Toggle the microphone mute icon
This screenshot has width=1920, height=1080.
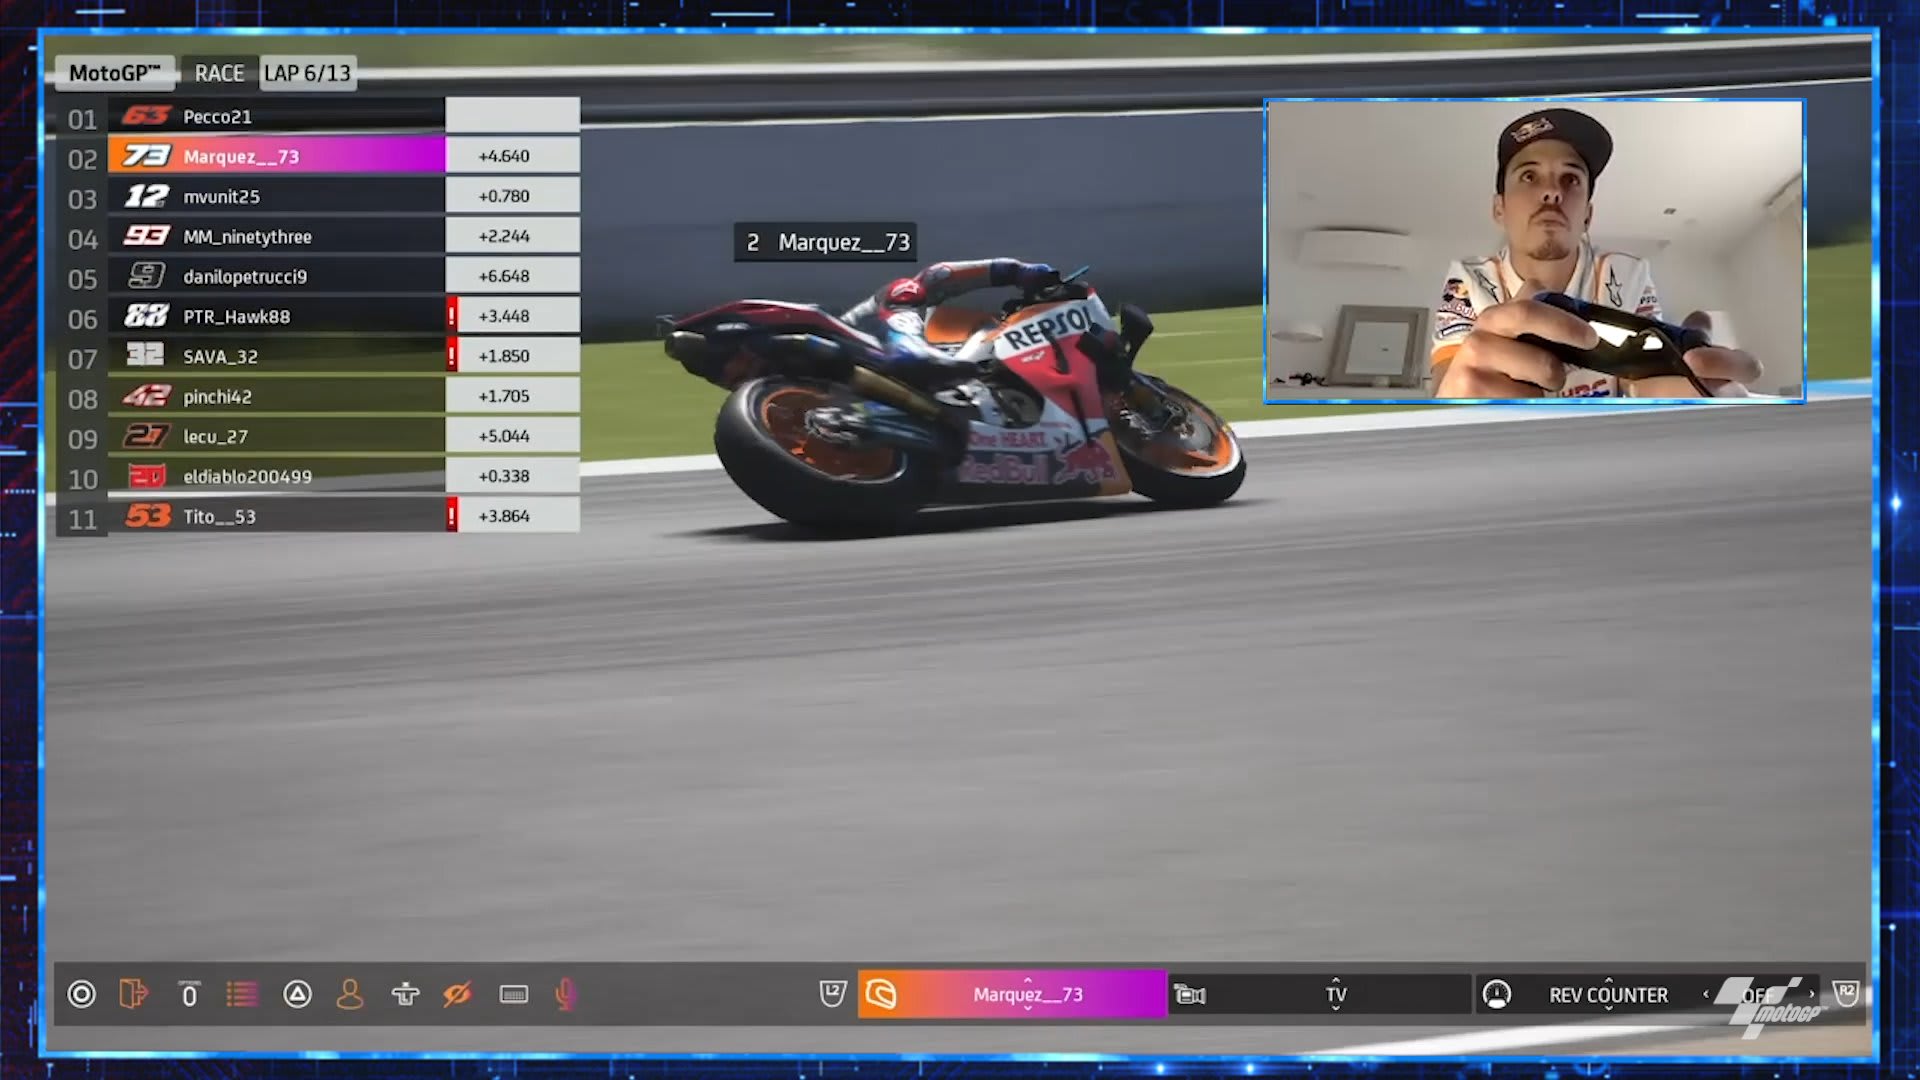565,994
